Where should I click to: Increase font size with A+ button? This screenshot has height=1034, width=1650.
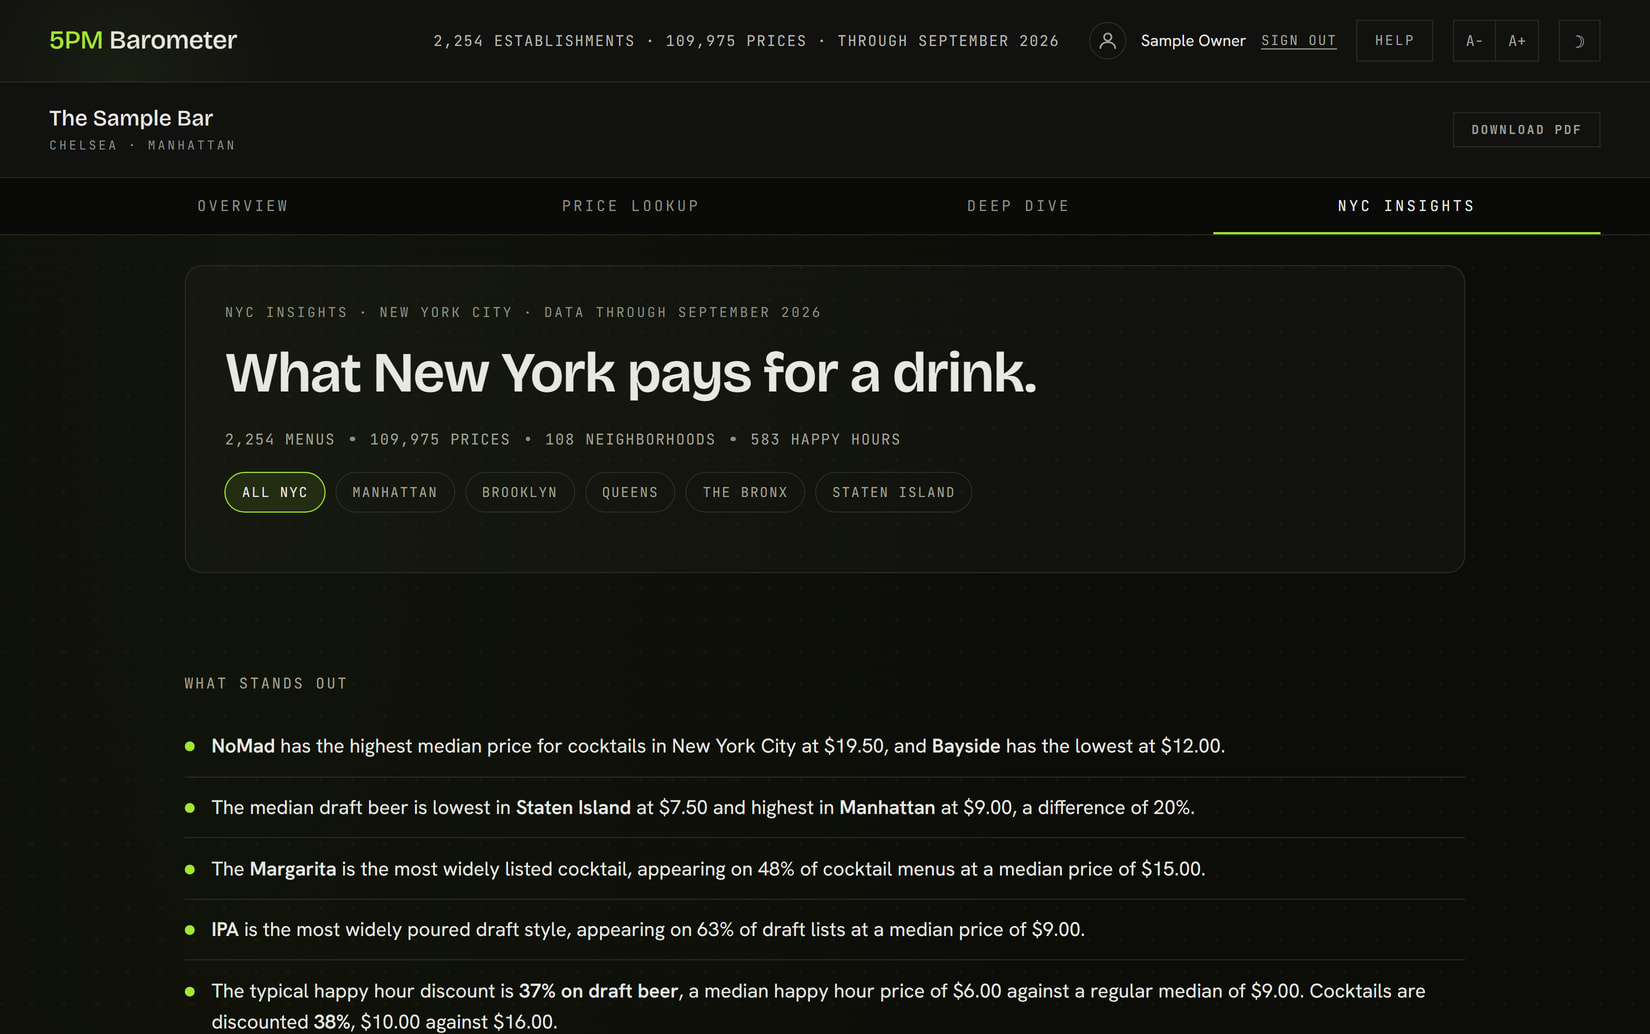[x=1517, y=41]
